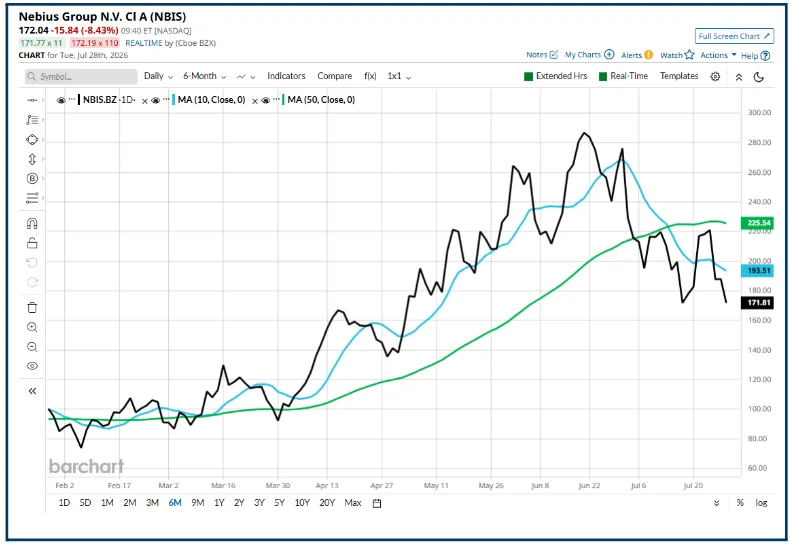
Task: Open chart type line style dropdown
Action: click(246, 77)
